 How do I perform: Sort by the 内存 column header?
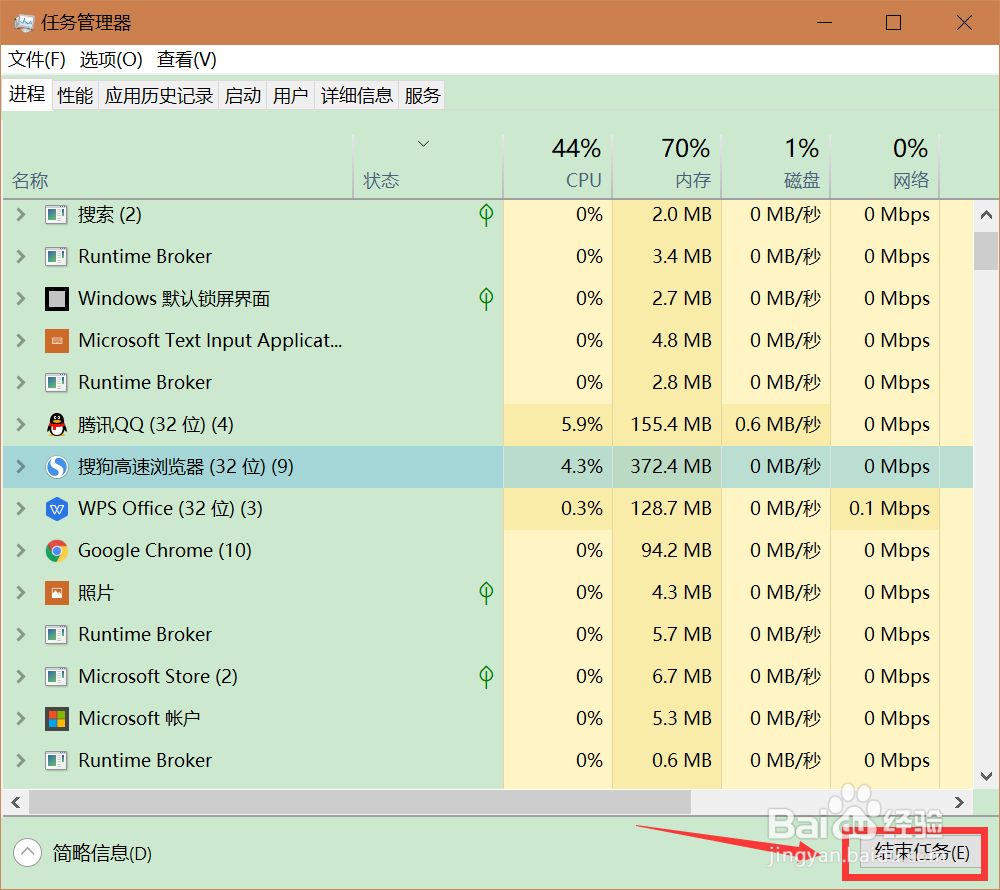coord(667,166)
